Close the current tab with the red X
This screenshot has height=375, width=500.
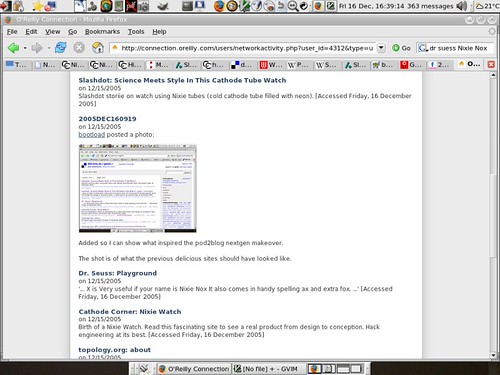(491, 65)
